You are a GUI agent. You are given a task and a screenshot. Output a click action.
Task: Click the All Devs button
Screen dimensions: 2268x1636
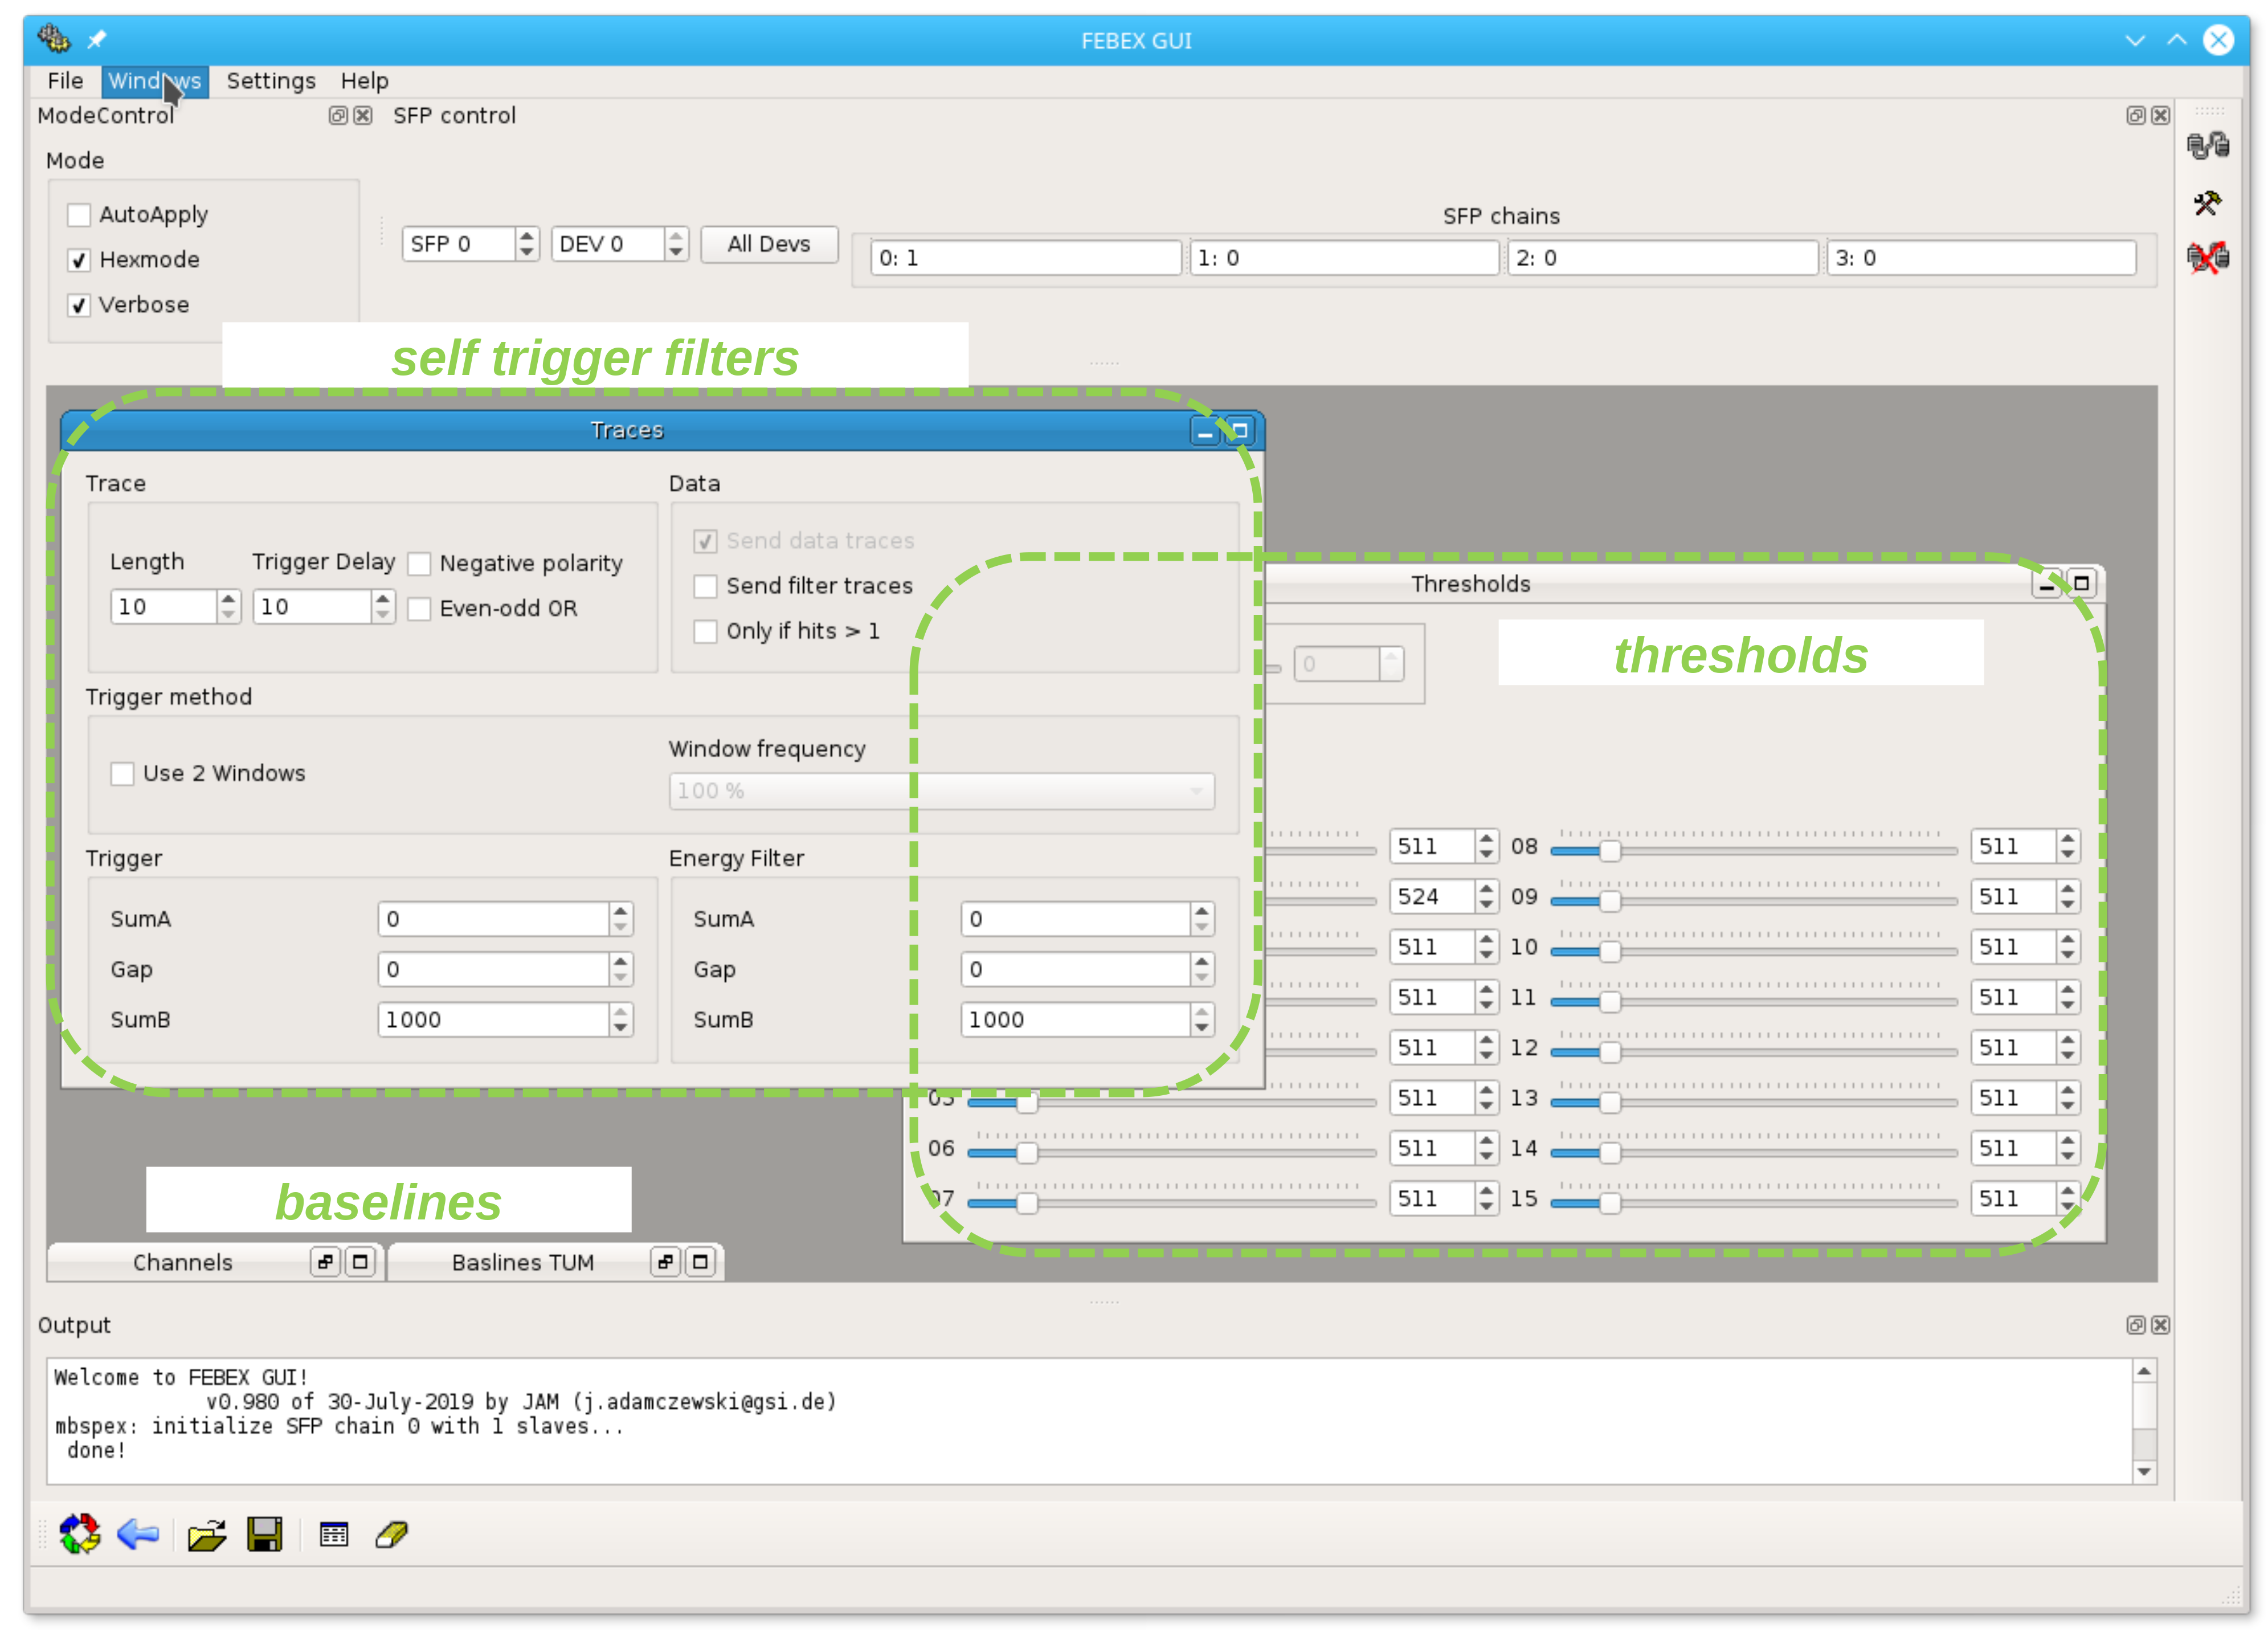[x=769, y=244]
